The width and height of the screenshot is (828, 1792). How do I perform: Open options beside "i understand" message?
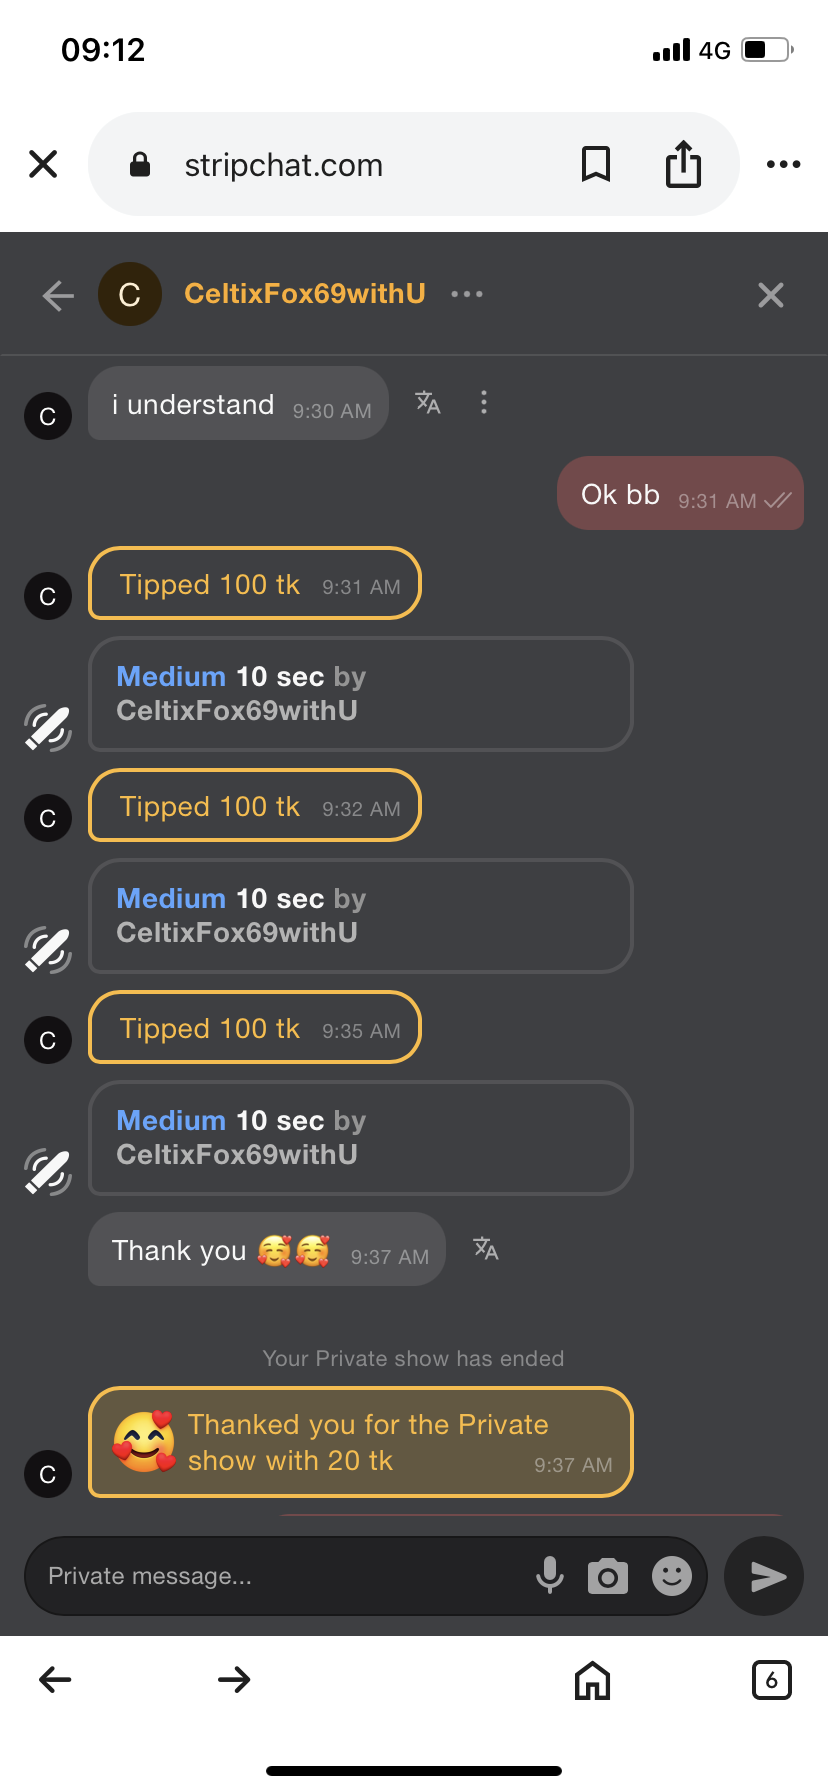click(484, 402)
